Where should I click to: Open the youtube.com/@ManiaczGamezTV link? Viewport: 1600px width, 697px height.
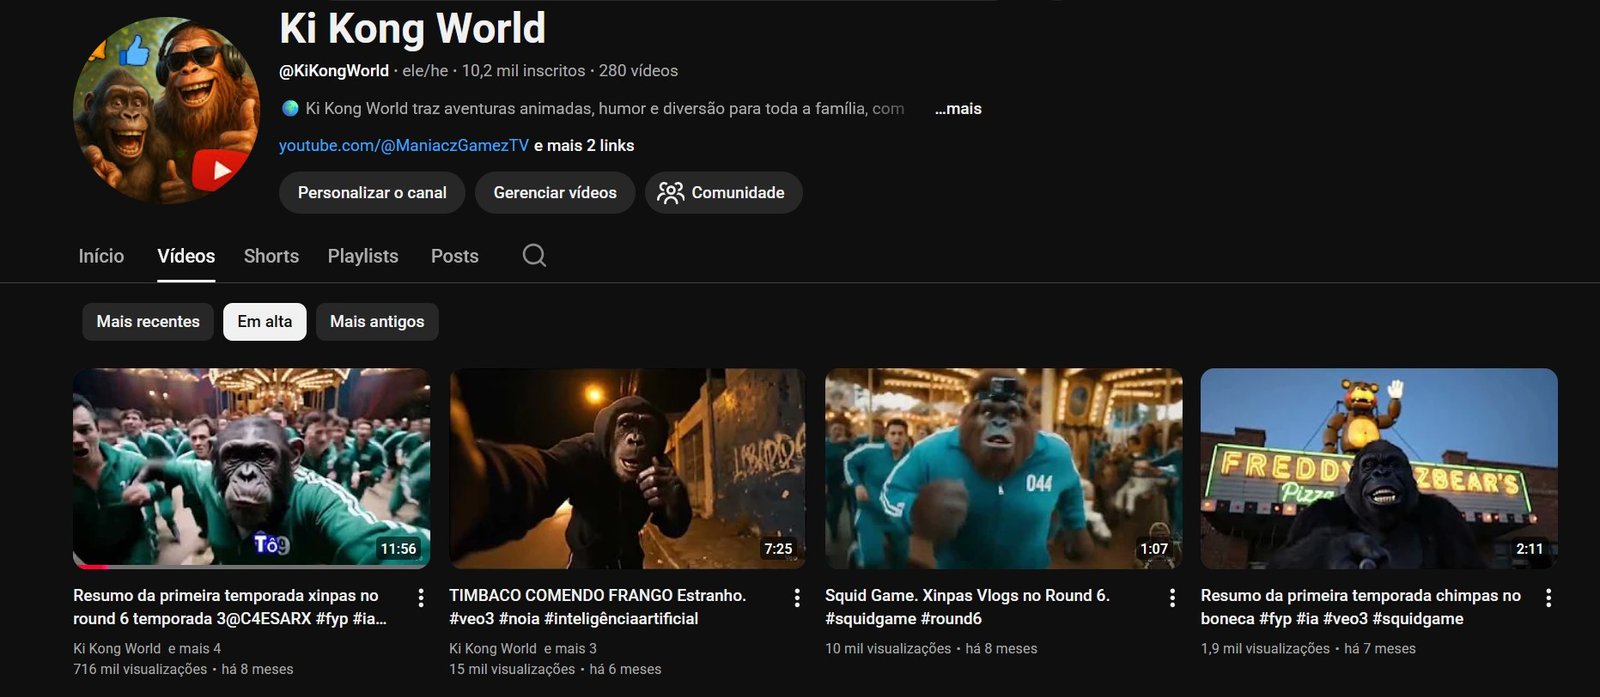404,146
